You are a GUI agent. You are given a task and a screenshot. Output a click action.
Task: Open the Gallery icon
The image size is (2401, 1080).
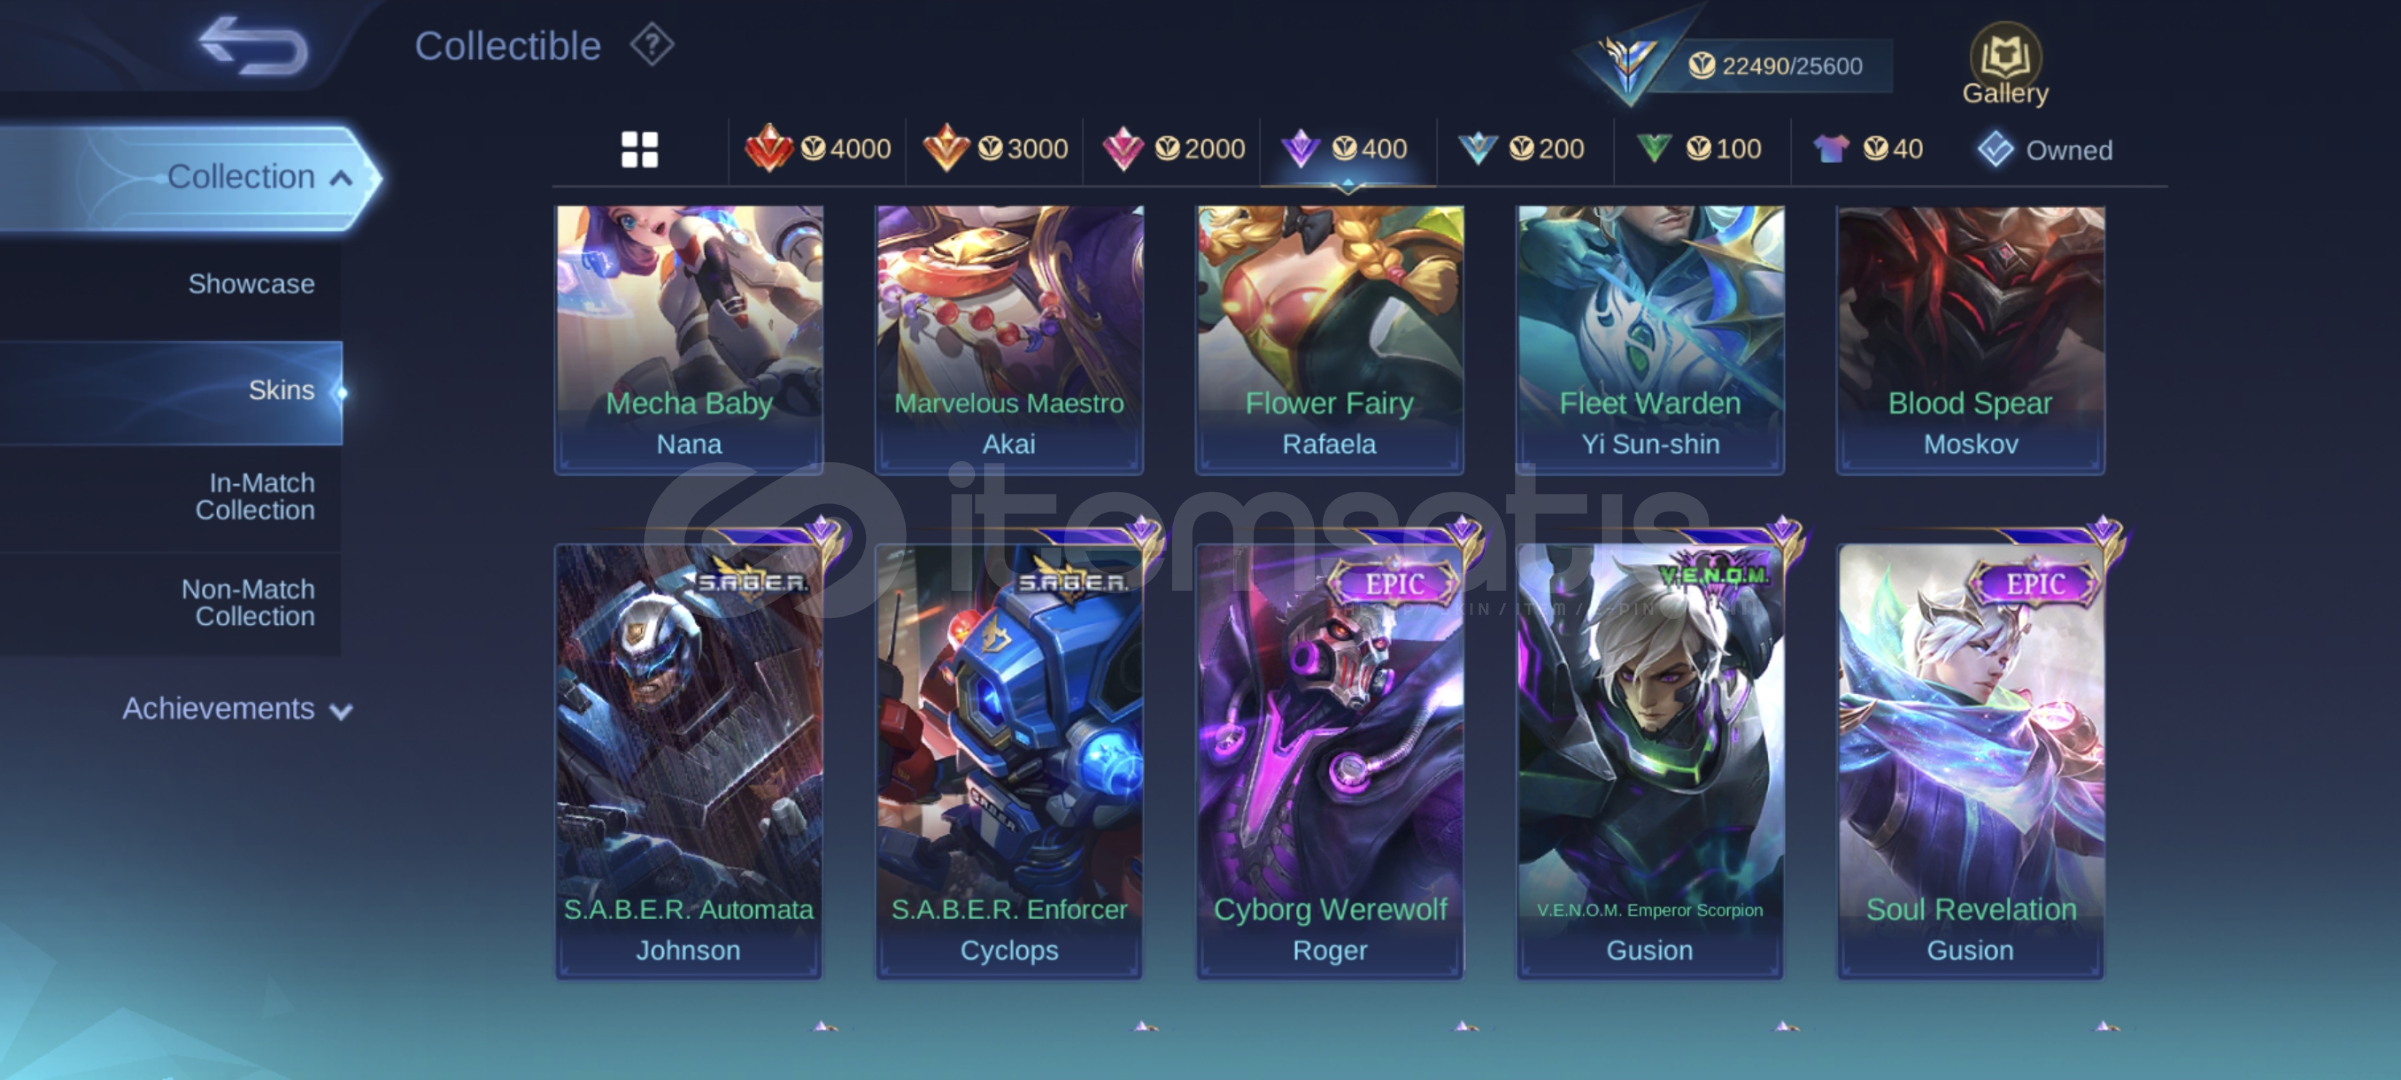[x=2005, y=65]
